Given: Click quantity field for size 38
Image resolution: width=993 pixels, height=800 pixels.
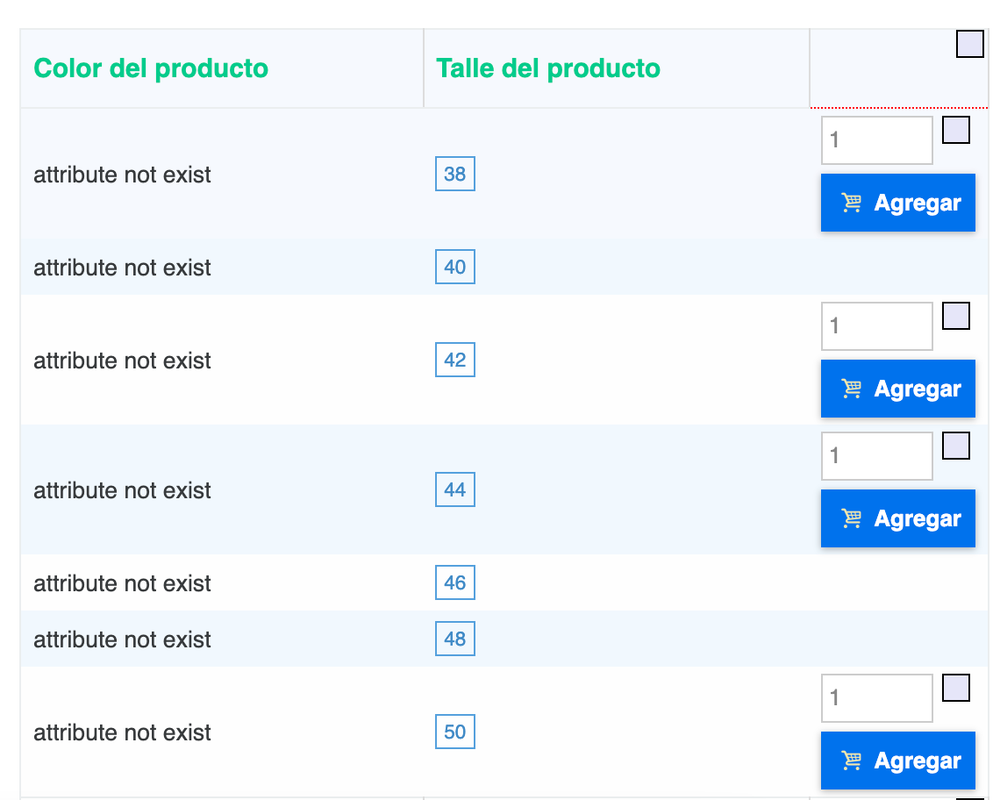Looking at the screenshot, I should [876, 141].
